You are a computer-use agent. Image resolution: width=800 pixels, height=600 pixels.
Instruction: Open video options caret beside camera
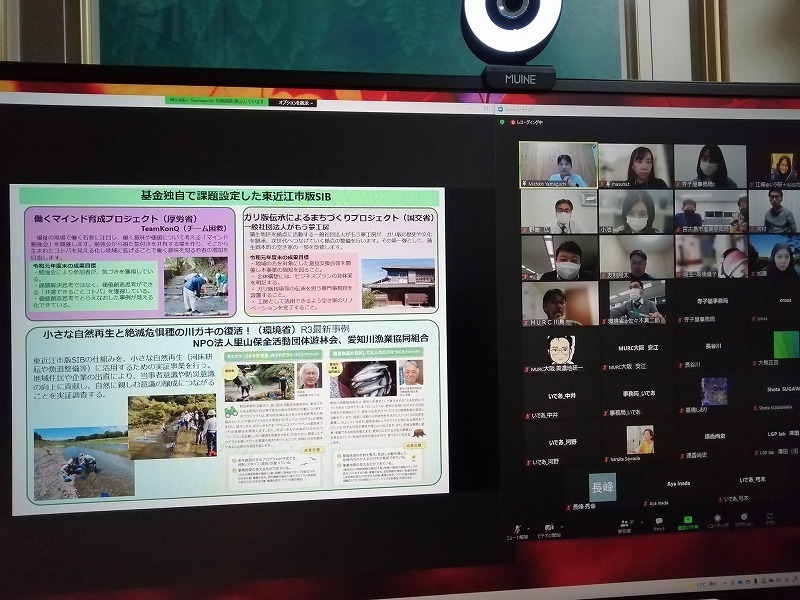pos(560,528)
